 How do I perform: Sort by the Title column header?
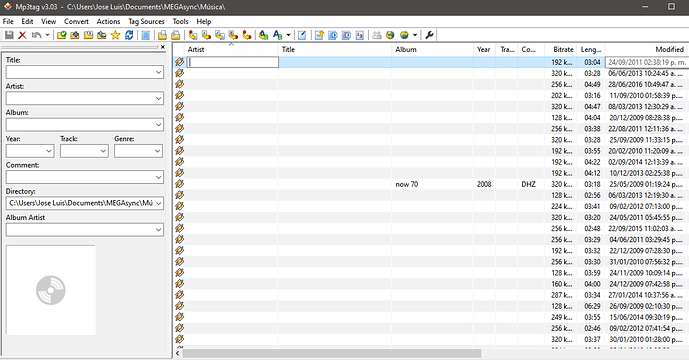334,49
